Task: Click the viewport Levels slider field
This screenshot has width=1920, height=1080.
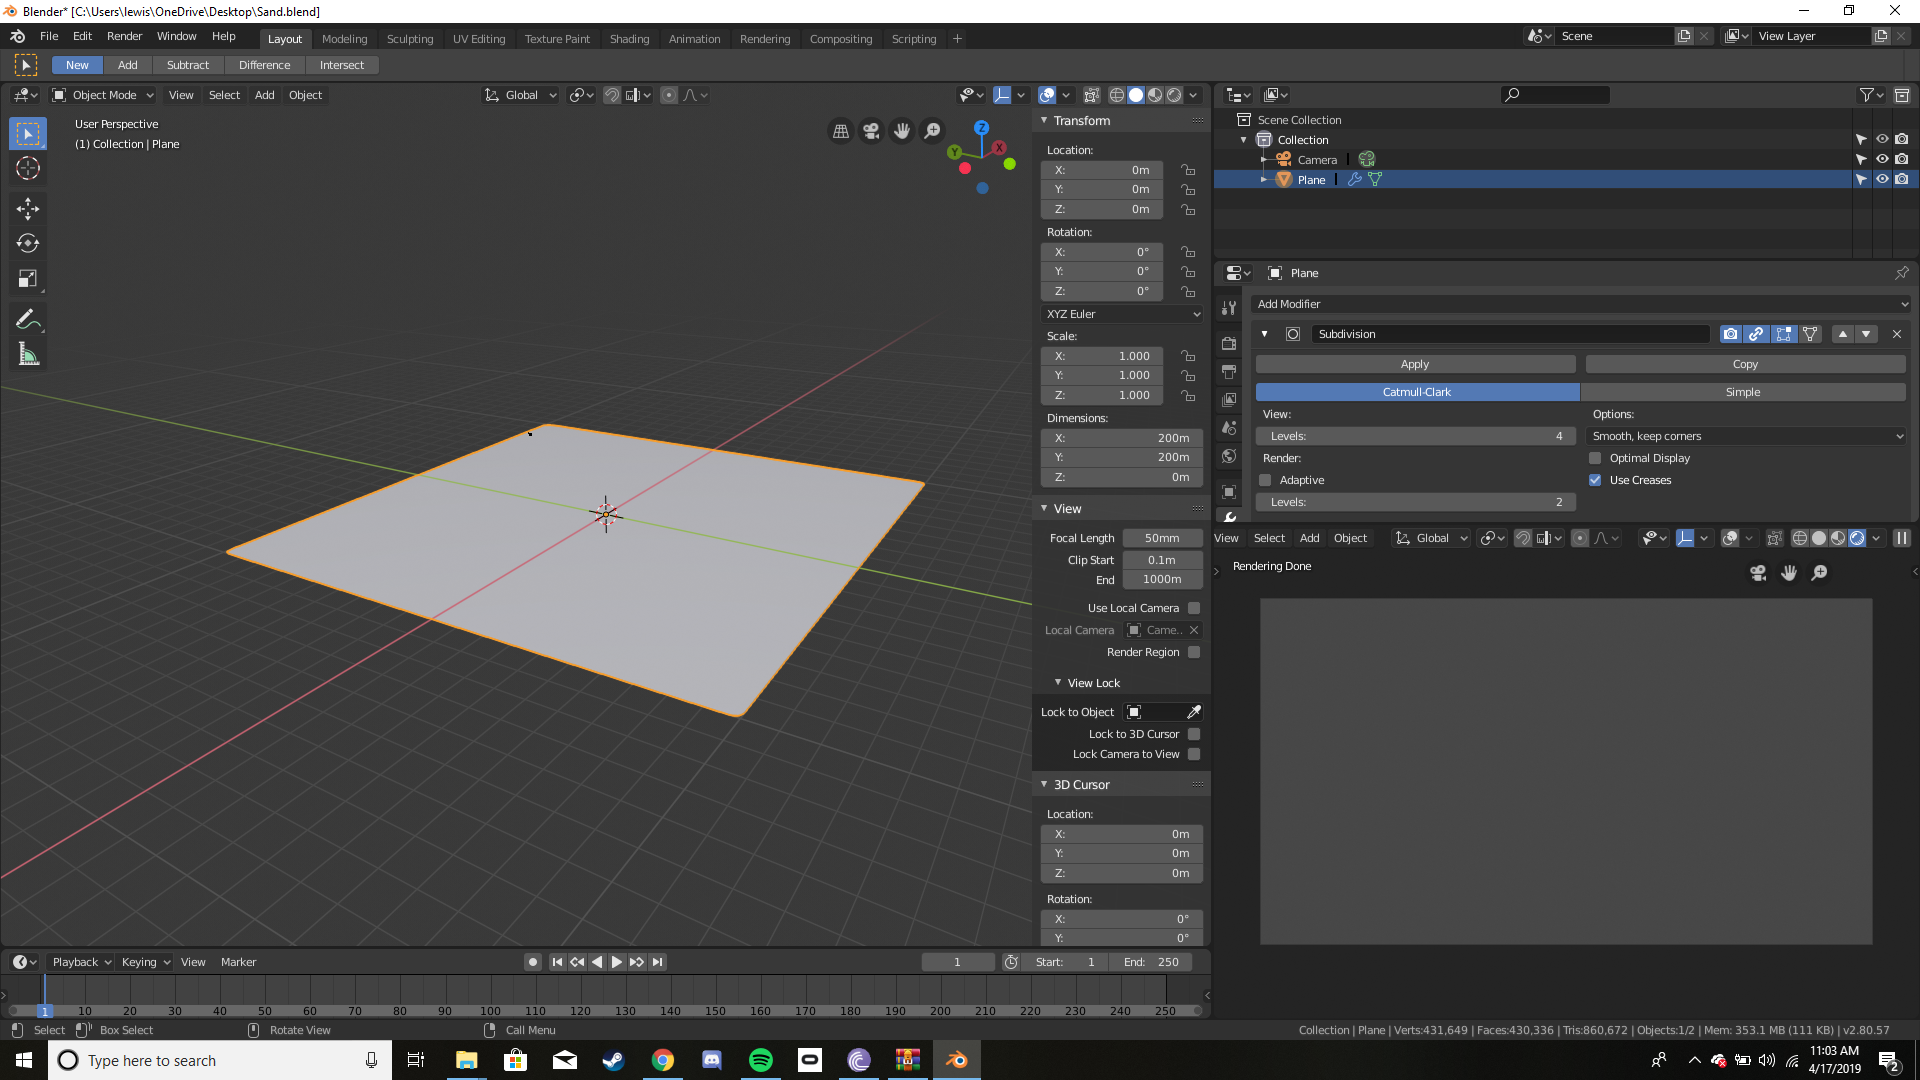Action: pos(1415,436)
